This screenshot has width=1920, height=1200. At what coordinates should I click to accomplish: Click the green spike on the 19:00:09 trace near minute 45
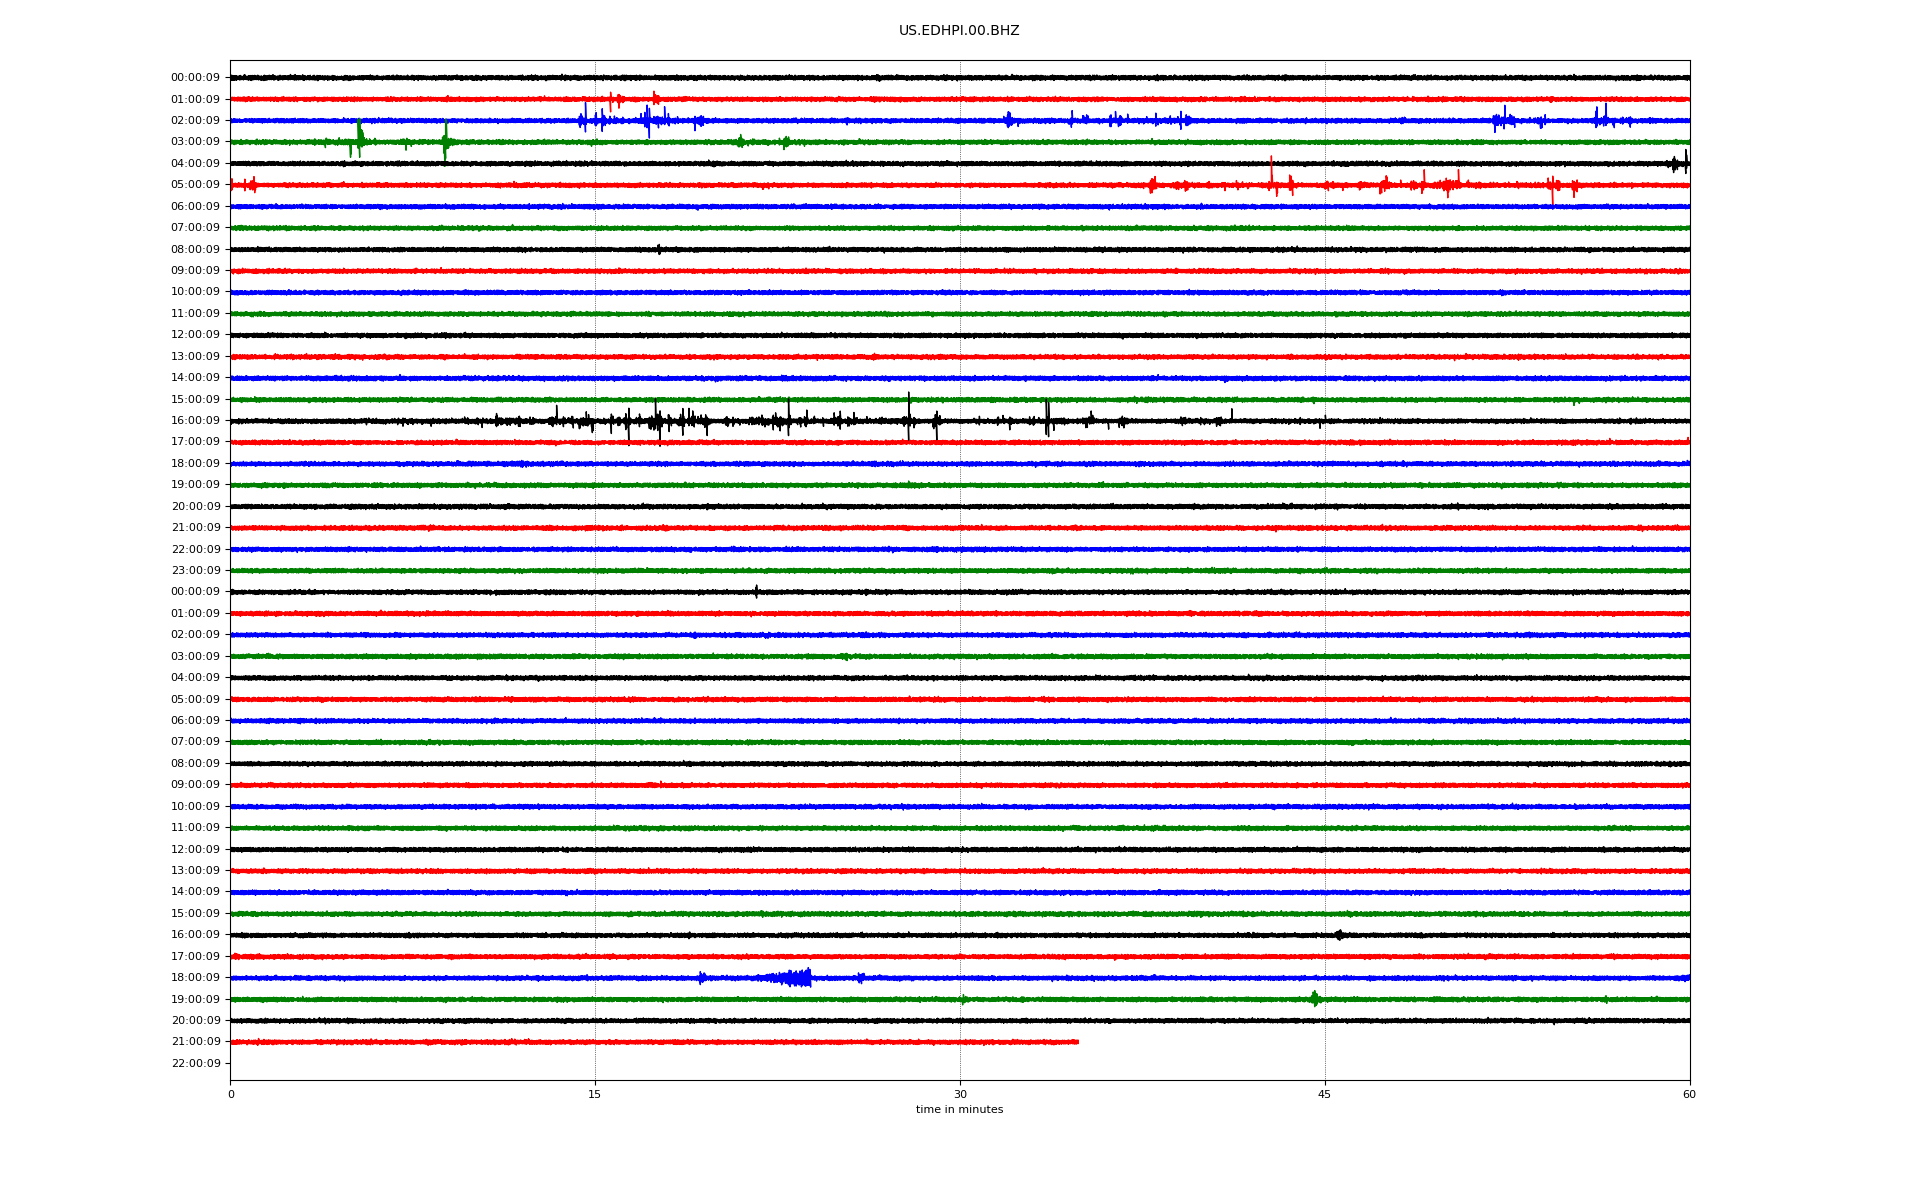1314,998
